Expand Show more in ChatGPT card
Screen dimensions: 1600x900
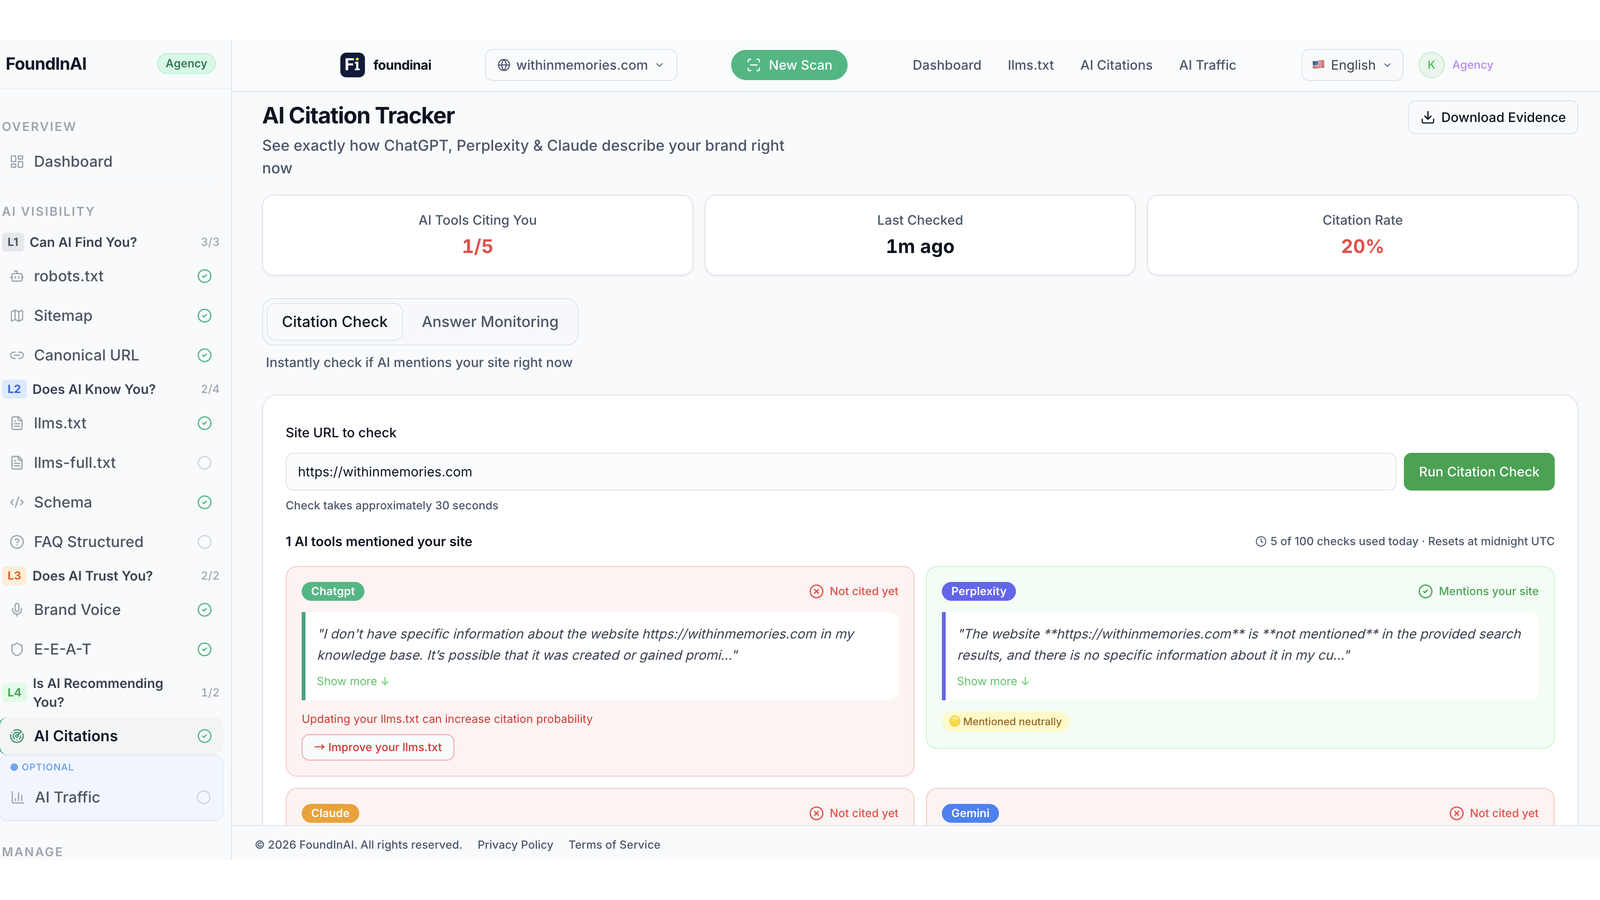coord(353,681)
